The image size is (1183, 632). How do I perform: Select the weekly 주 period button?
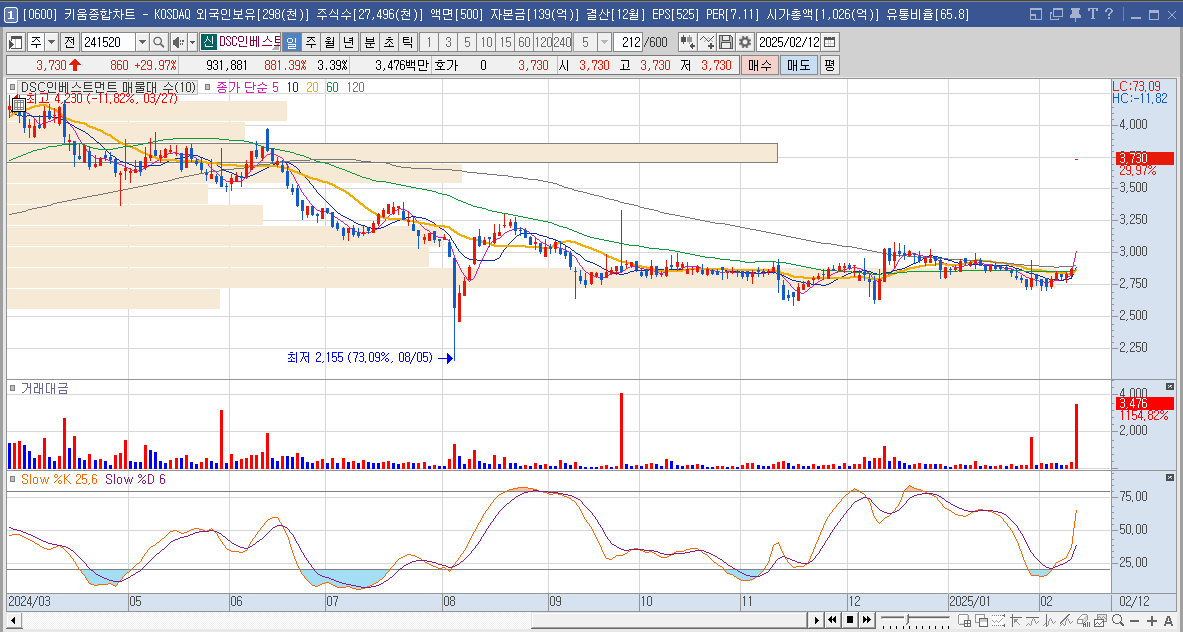tap(311, 42)
